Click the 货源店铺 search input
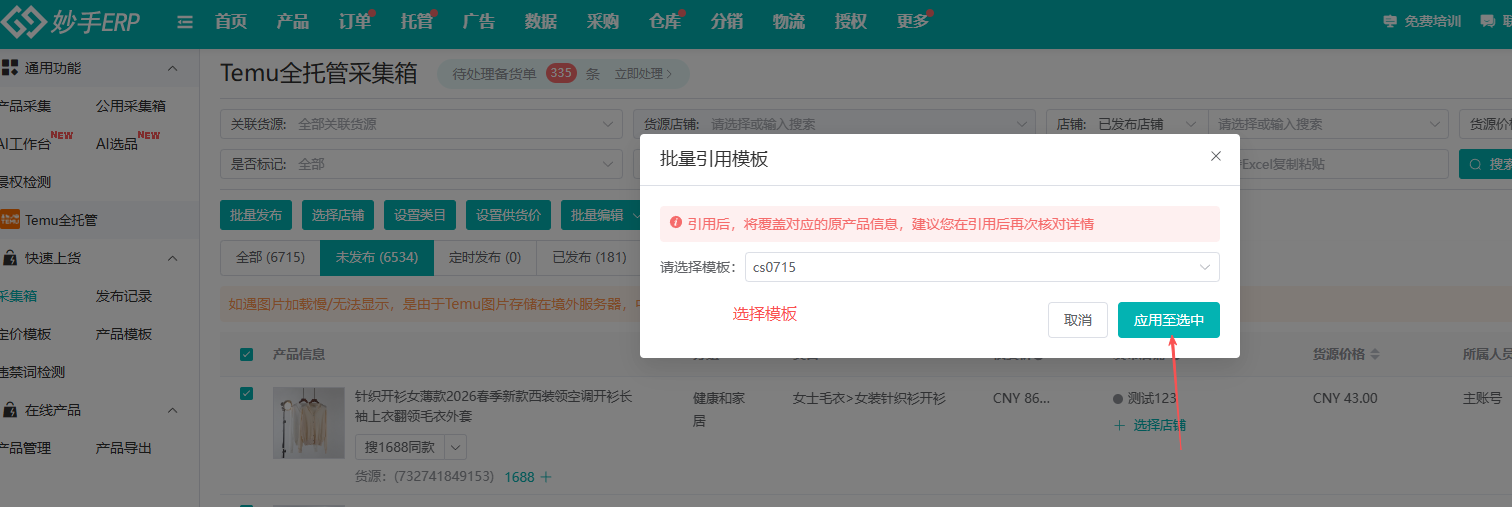Viewport: 1512px width, 507px height. click(x=835, y=124)
